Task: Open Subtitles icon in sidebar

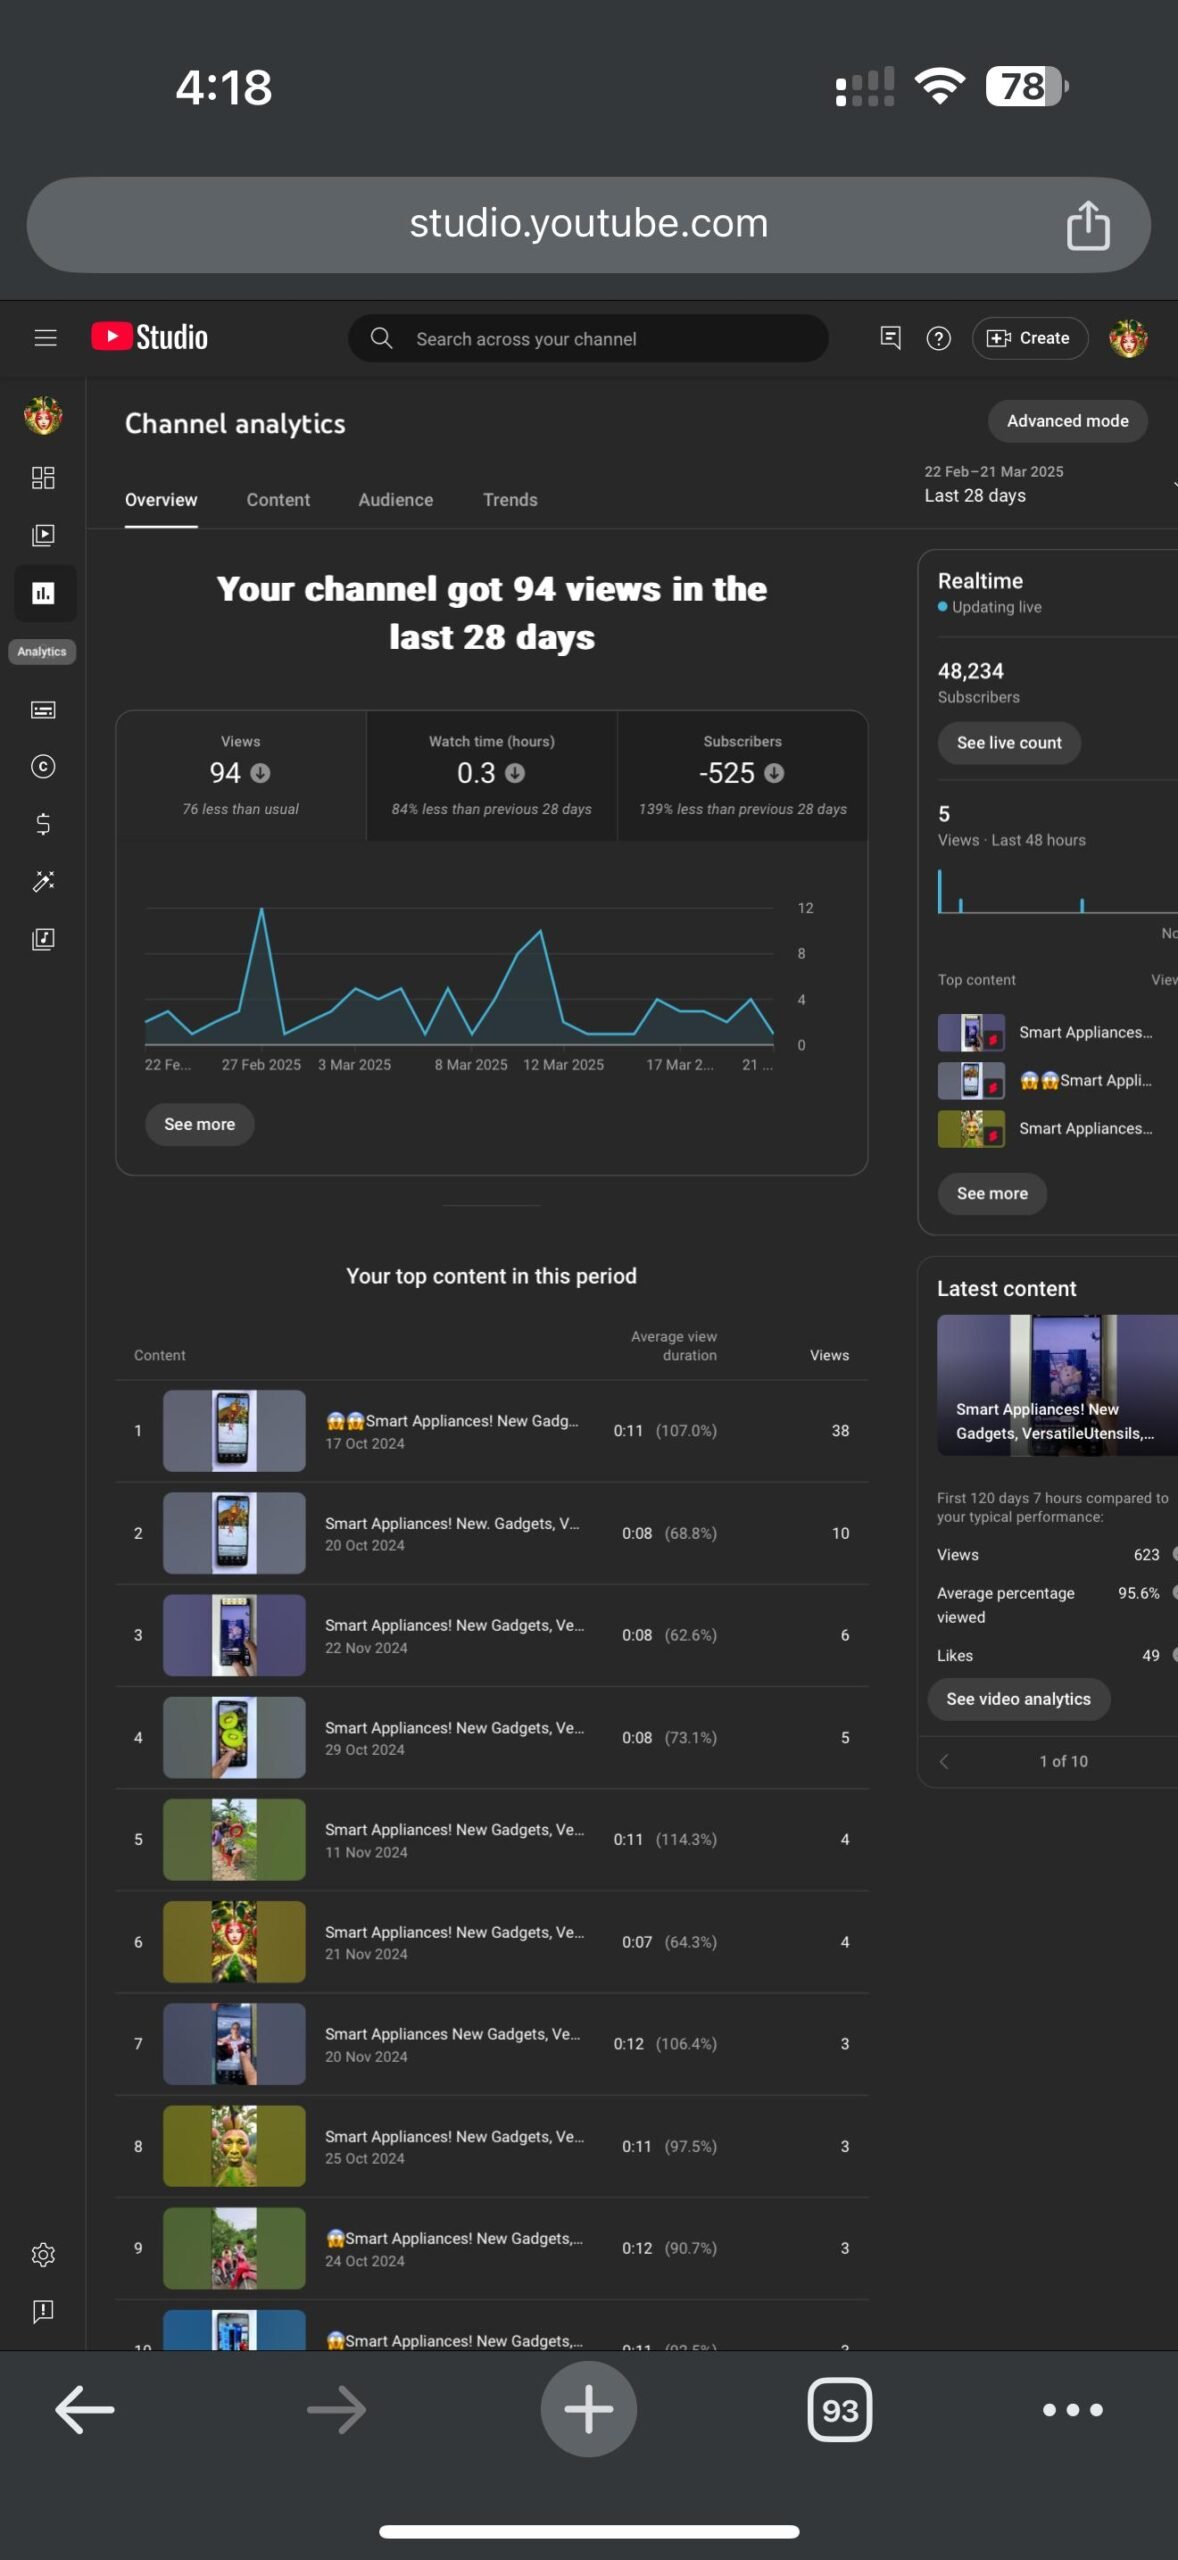Action: click(43, 710)
